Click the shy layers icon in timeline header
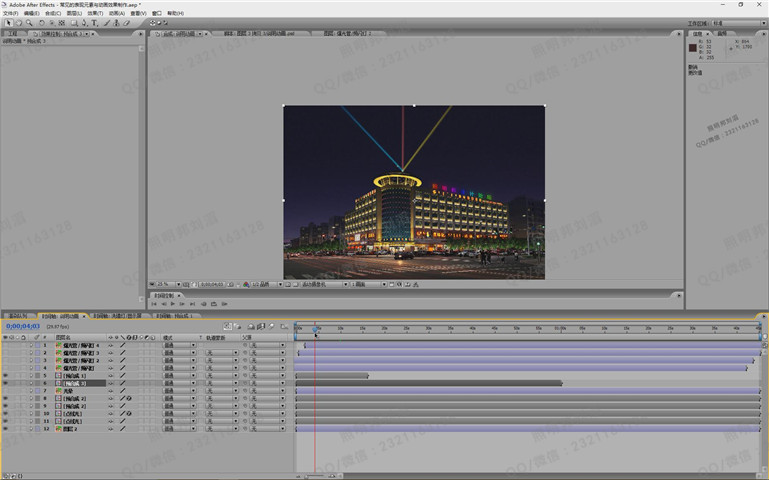This screenshot has width=769, height=480. click(251, 326)
